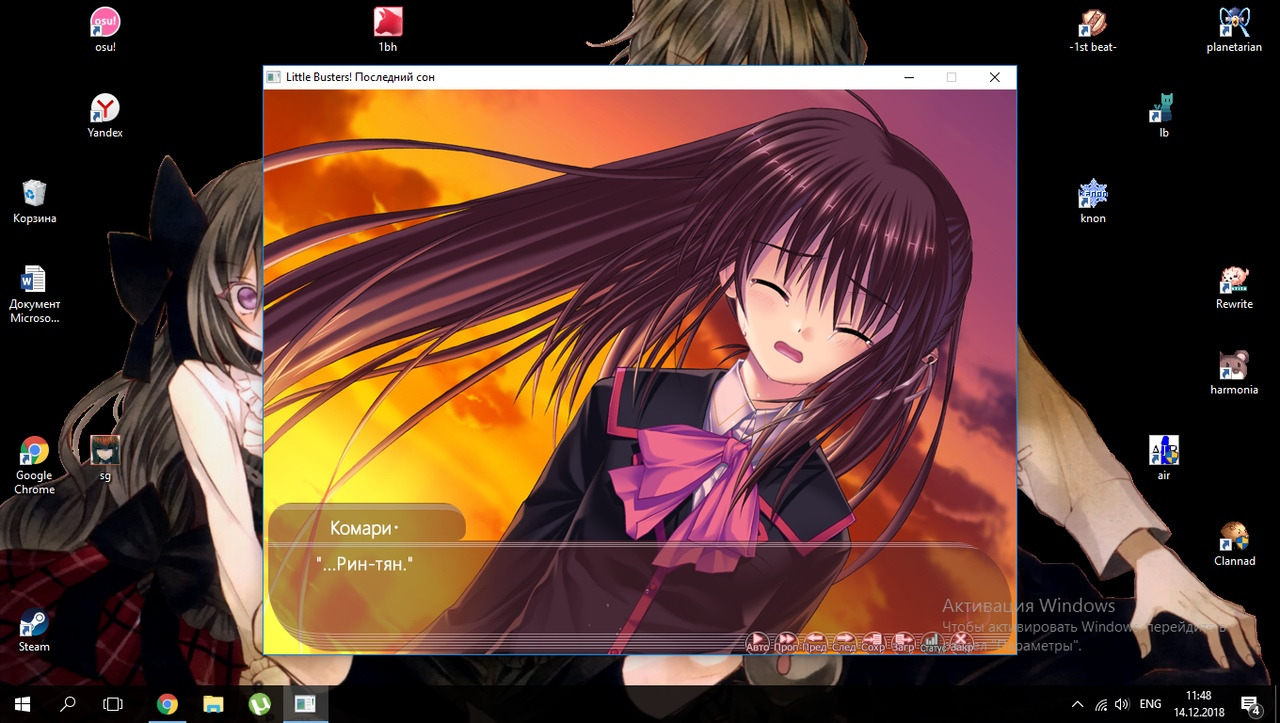This screenshot has width=1280, height=723.
Task: Click the dialogue text box to advance
Action: (x=640, y=590)
